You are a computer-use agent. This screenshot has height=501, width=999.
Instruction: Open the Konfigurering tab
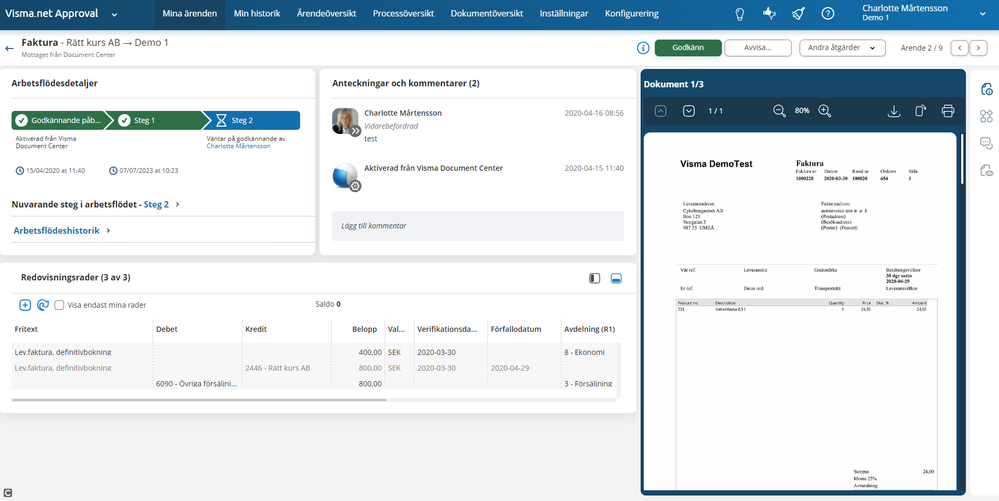pos(631,13)
